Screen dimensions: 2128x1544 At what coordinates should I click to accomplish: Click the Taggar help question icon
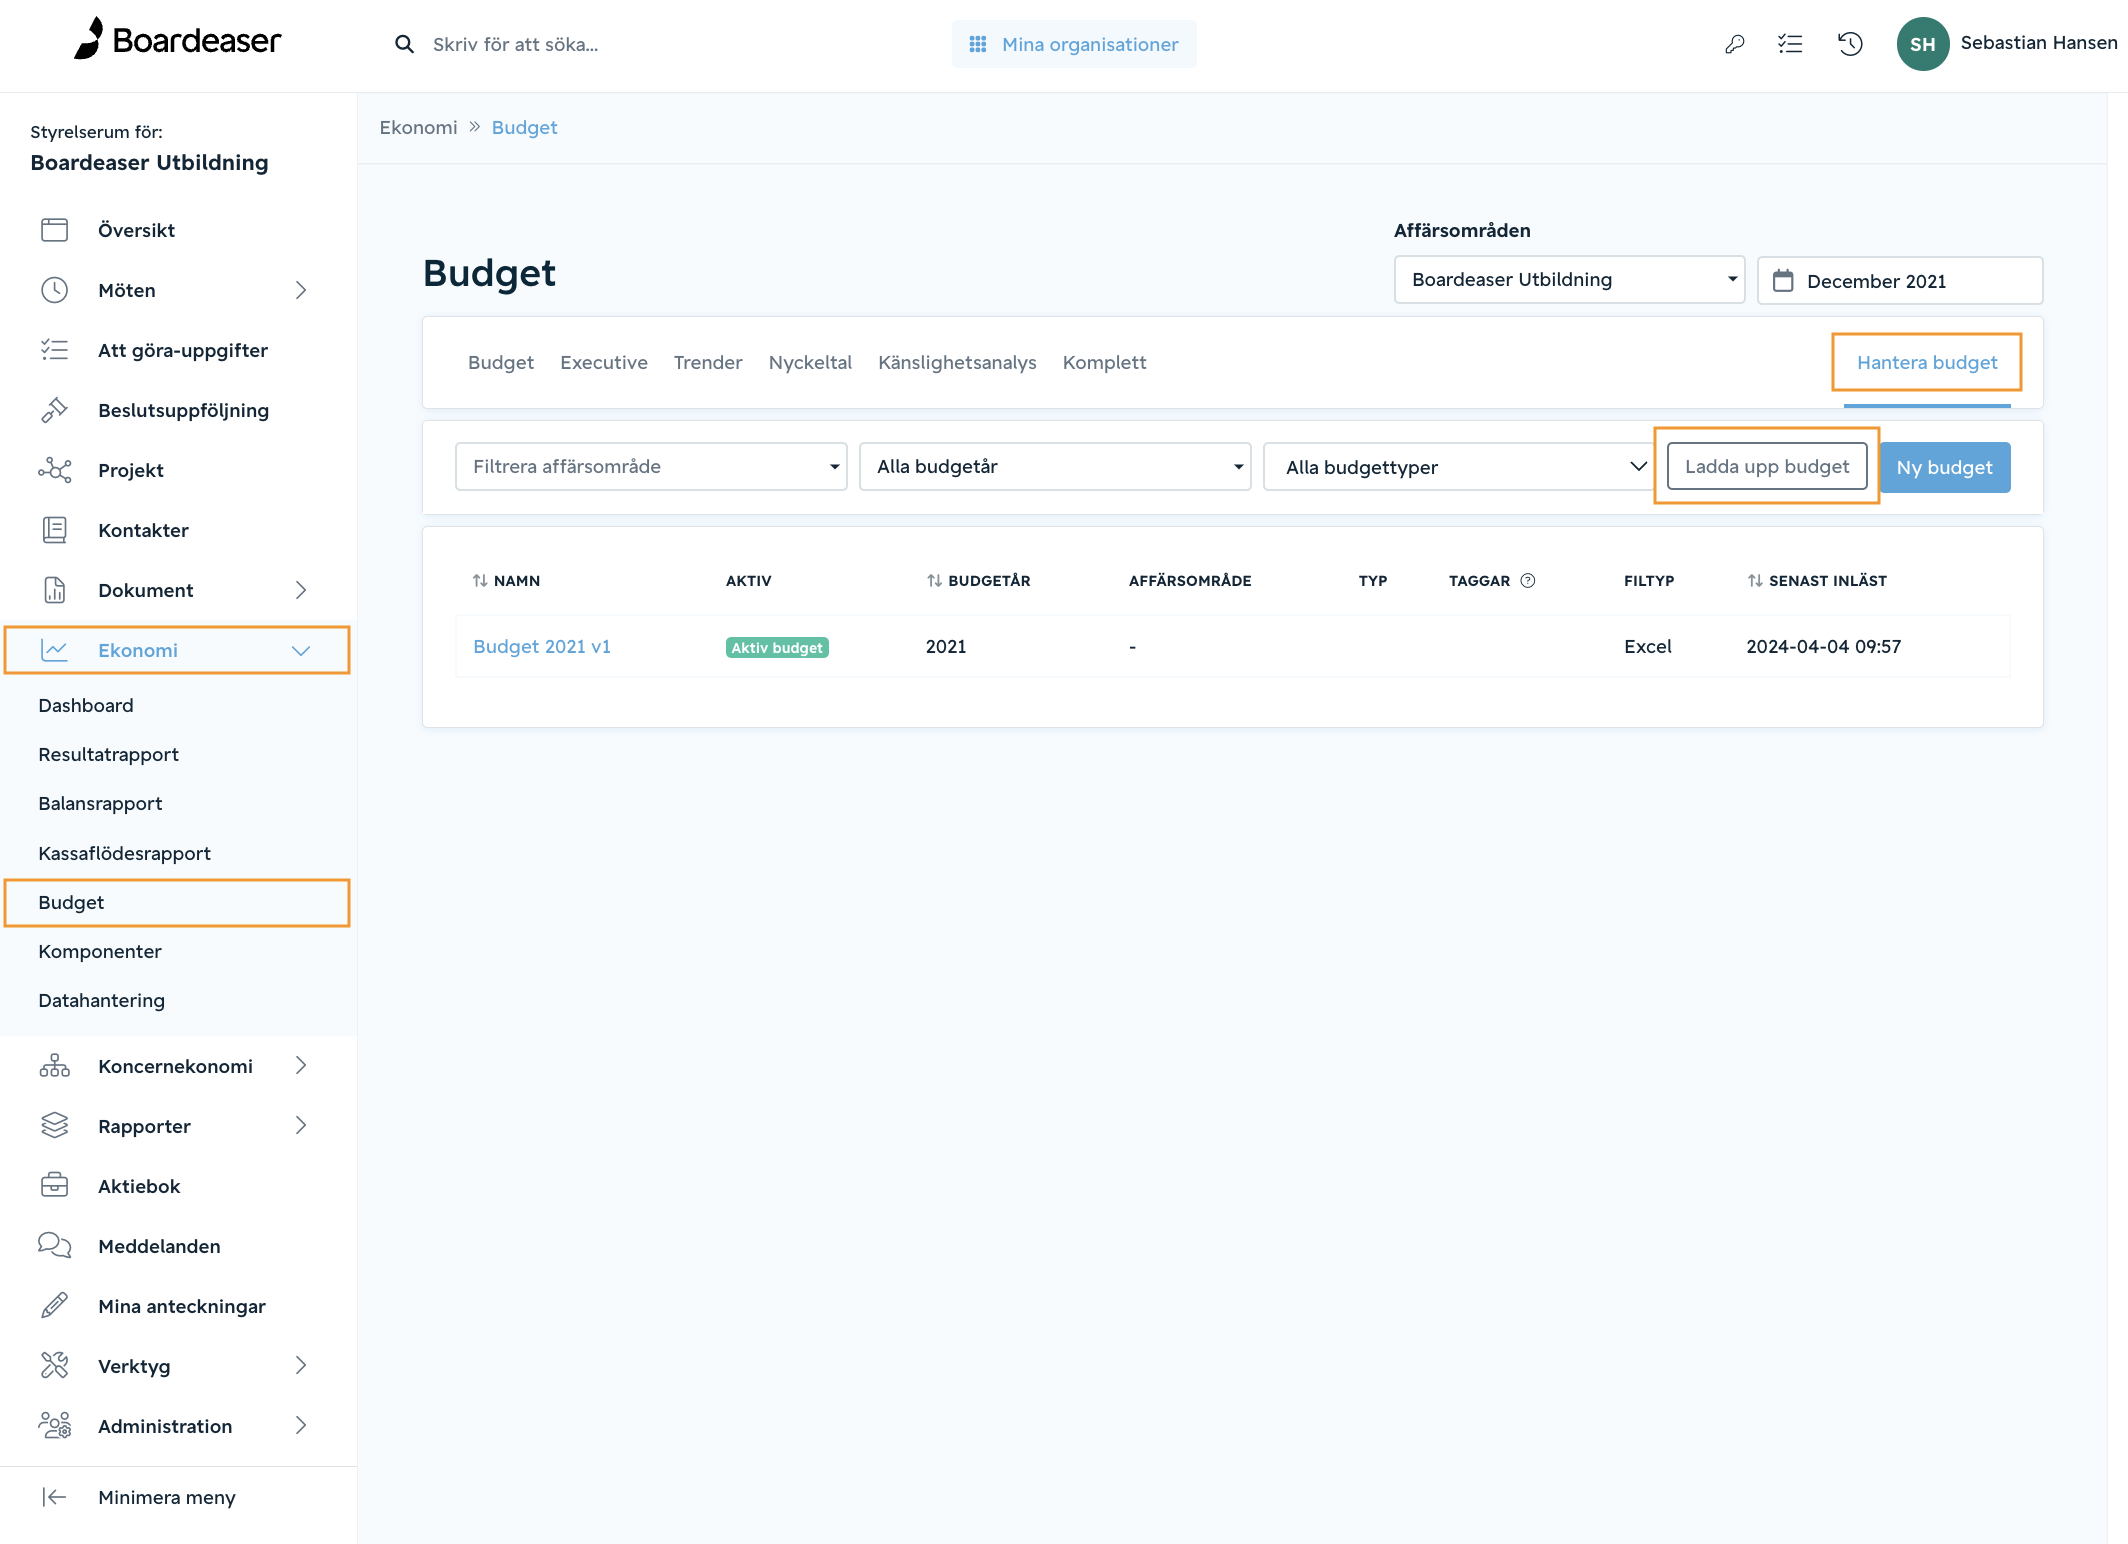pos(1528,580)
